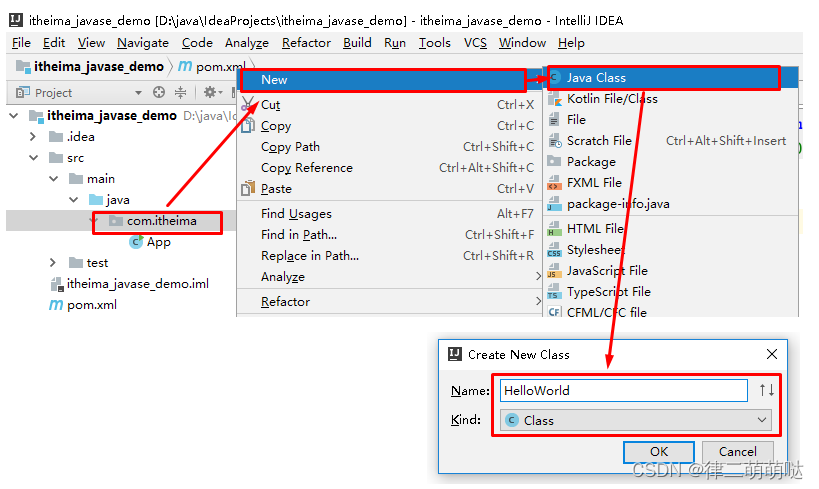Select FXML File option
Viewport: 819px width, 489px height.
(671, 182)
